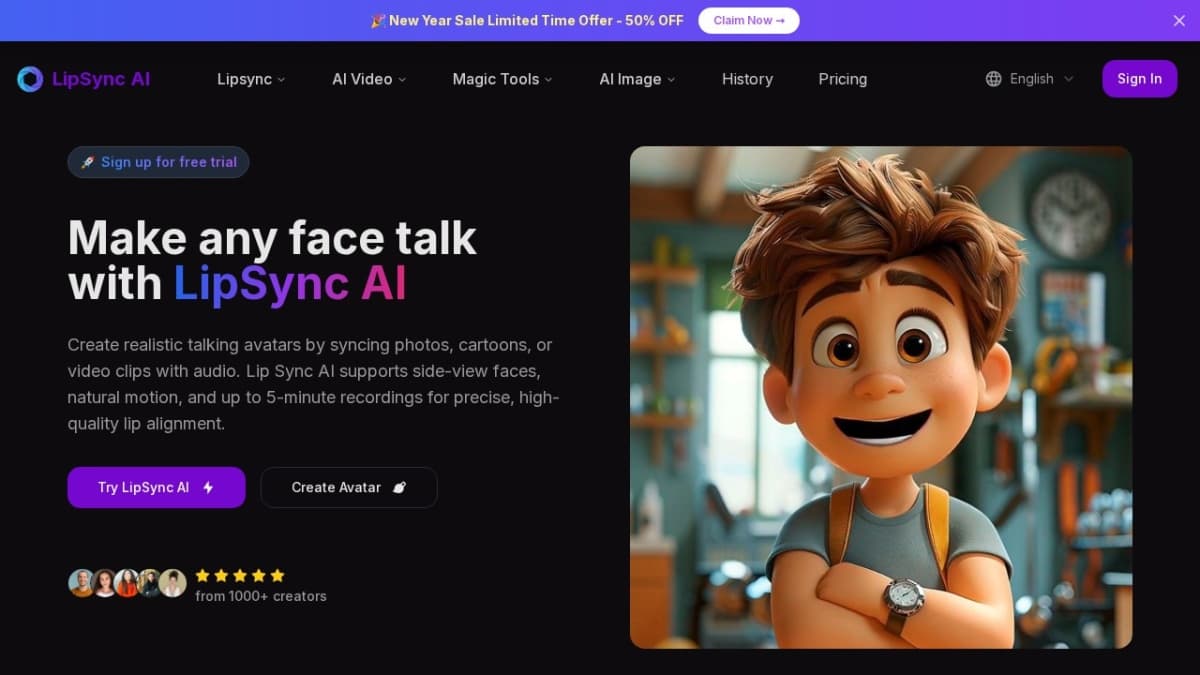Select the Try LipSync AI button
Screen dimensions: 1200x675
(x=156, y=487)
